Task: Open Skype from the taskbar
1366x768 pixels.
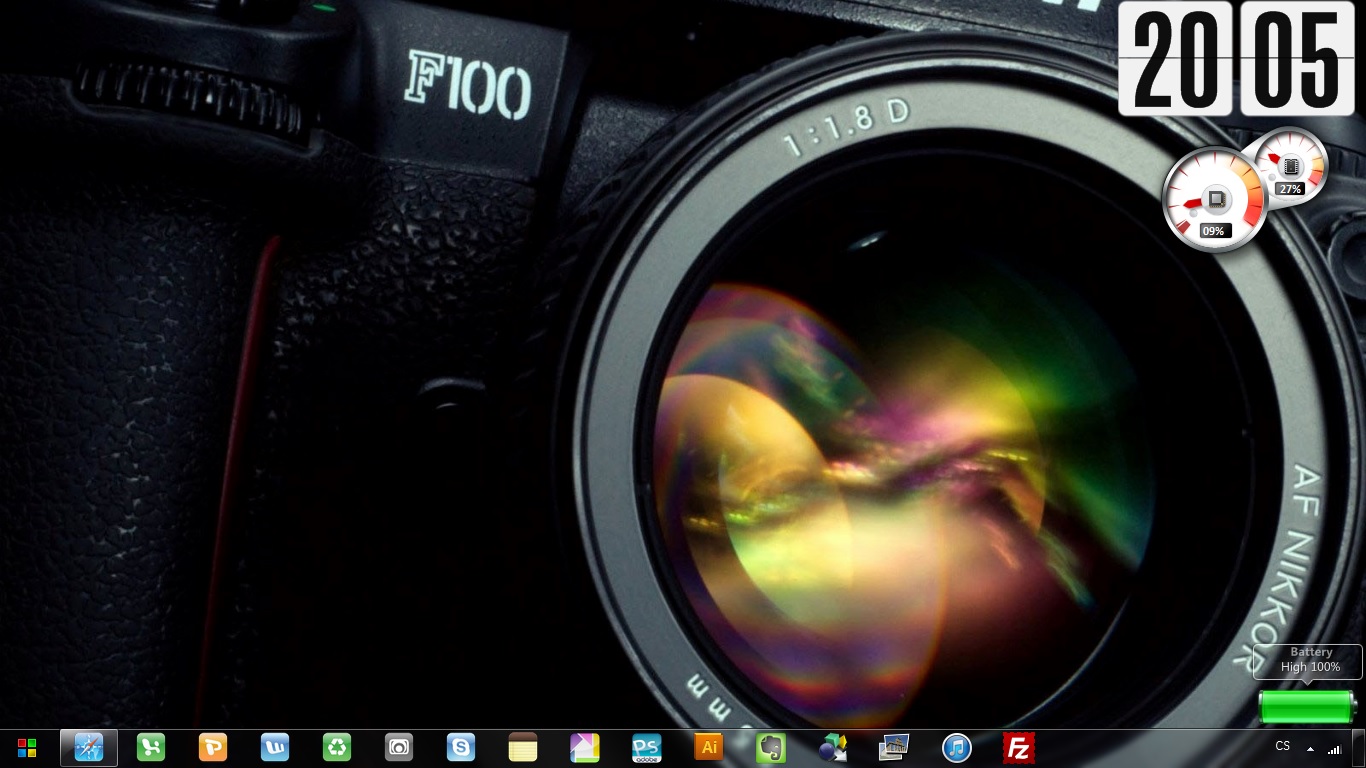Action: coord(461,748)
